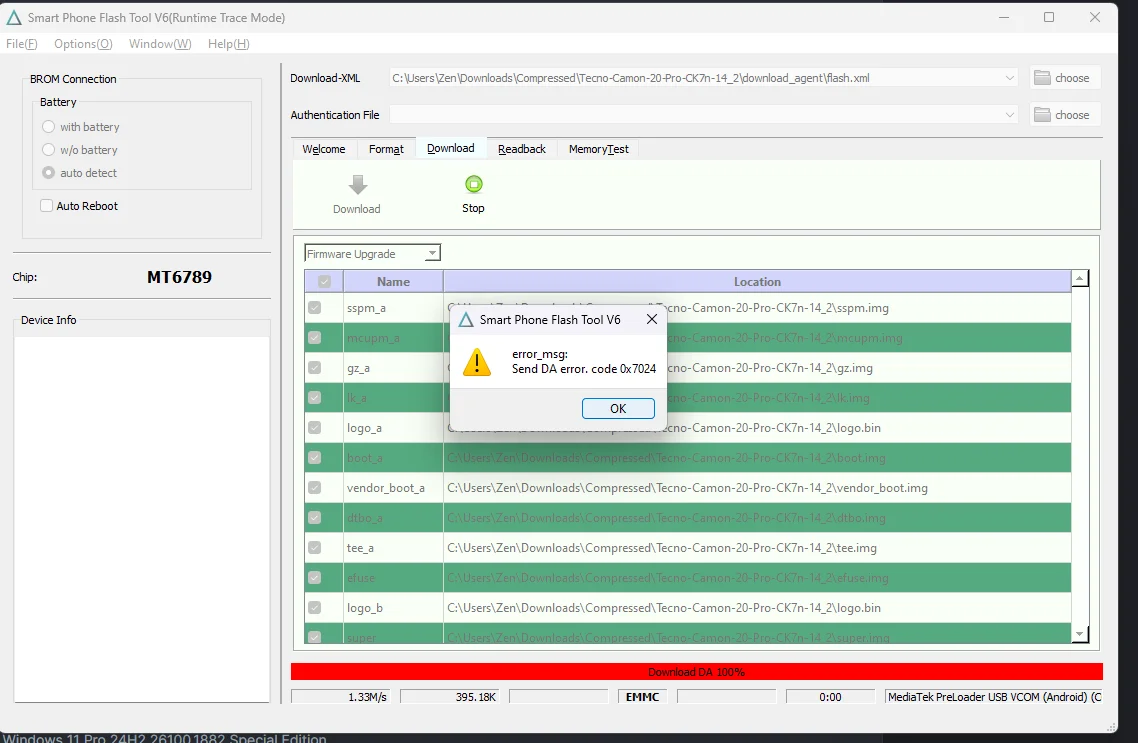Open the Firmware Upgrade mode dropdown
The width and height of the screenshot is (1138, 743).
point(372,253)
